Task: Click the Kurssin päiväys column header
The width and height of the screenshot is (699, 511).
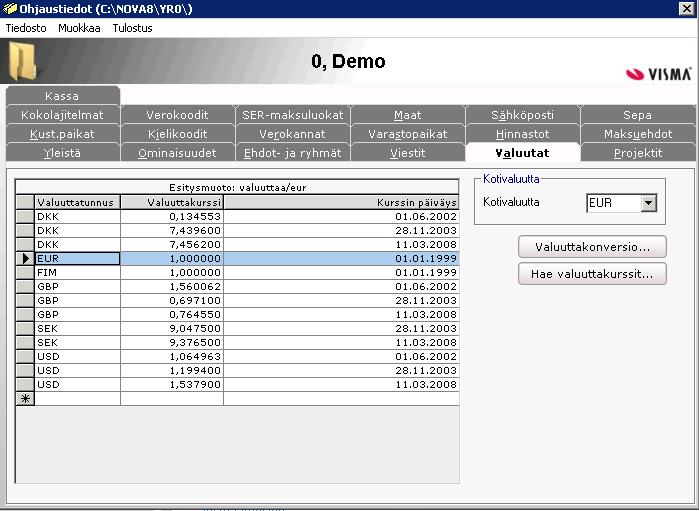Action: (341, 202)
